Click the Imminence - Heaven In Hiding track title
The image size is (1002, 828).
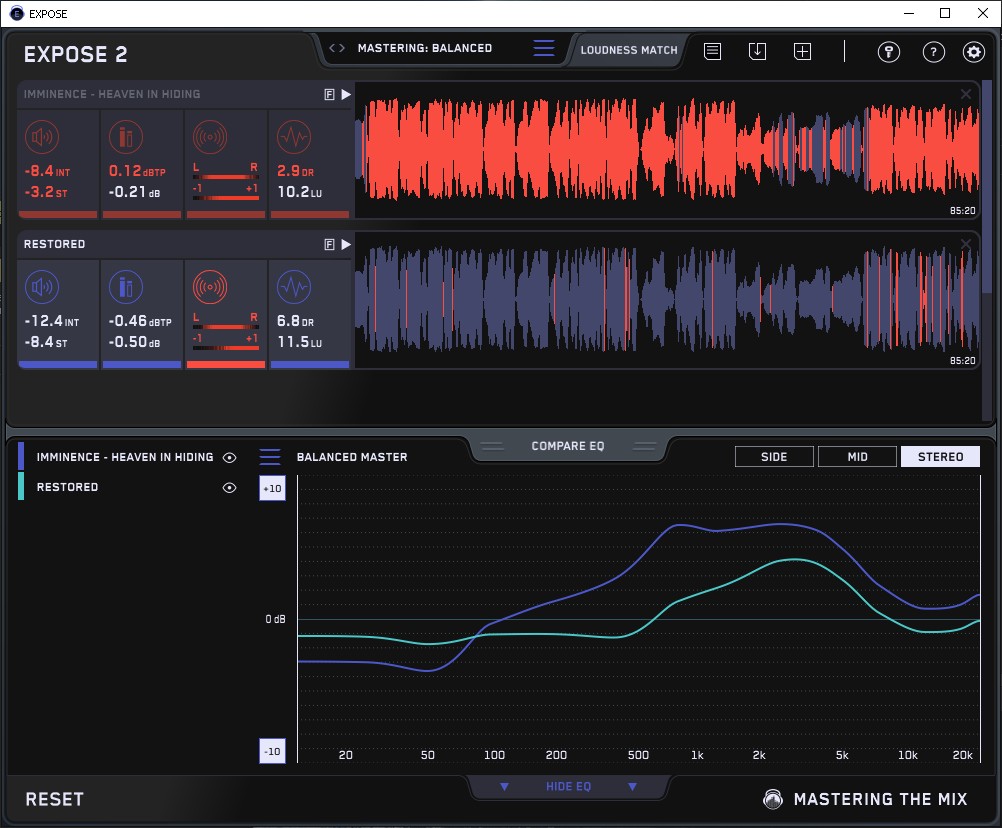(x=112, y=94)
